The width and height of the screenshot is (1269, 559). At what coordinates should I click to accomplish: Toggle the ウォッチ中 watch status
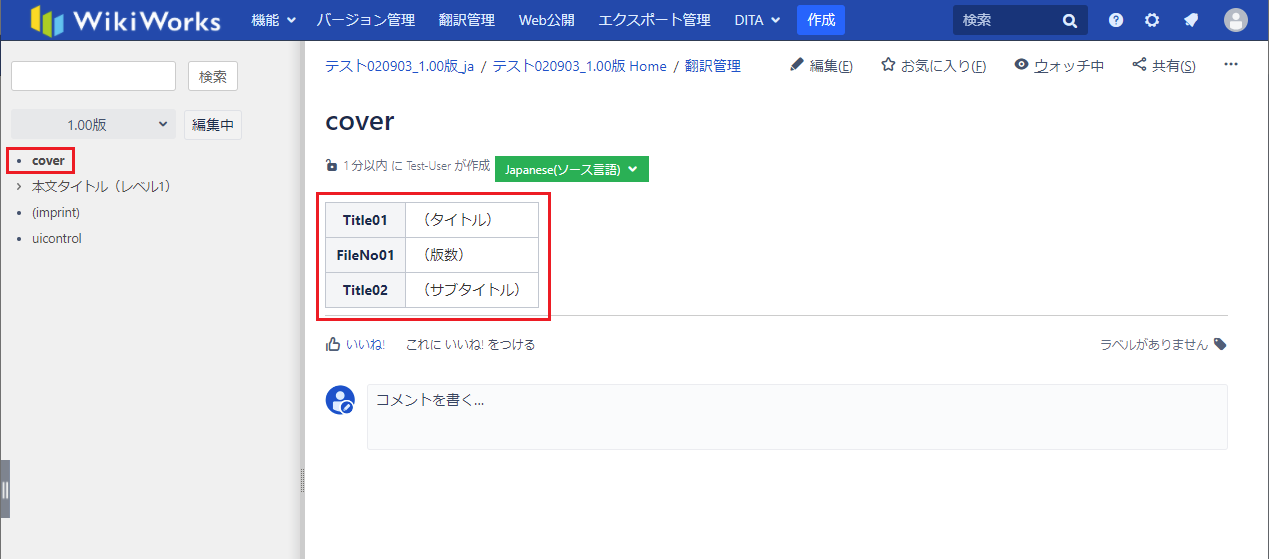click(x=1059, y=66)
